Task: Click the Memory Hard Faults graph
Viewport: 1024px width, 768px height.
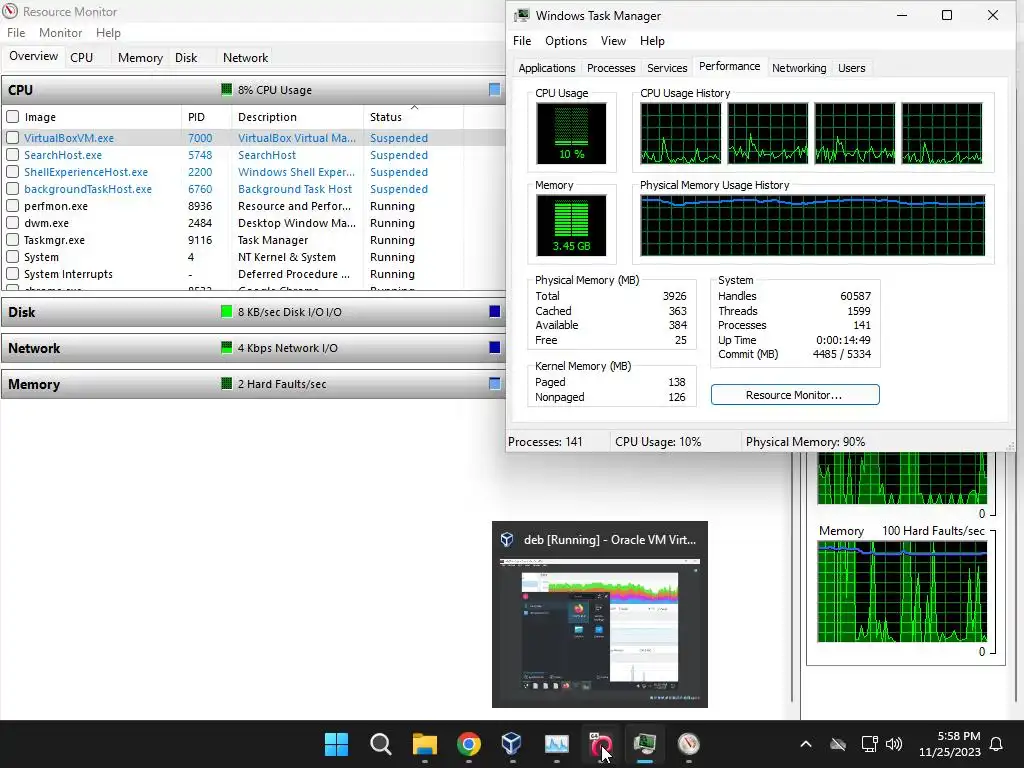Action: tap(902, 592)
